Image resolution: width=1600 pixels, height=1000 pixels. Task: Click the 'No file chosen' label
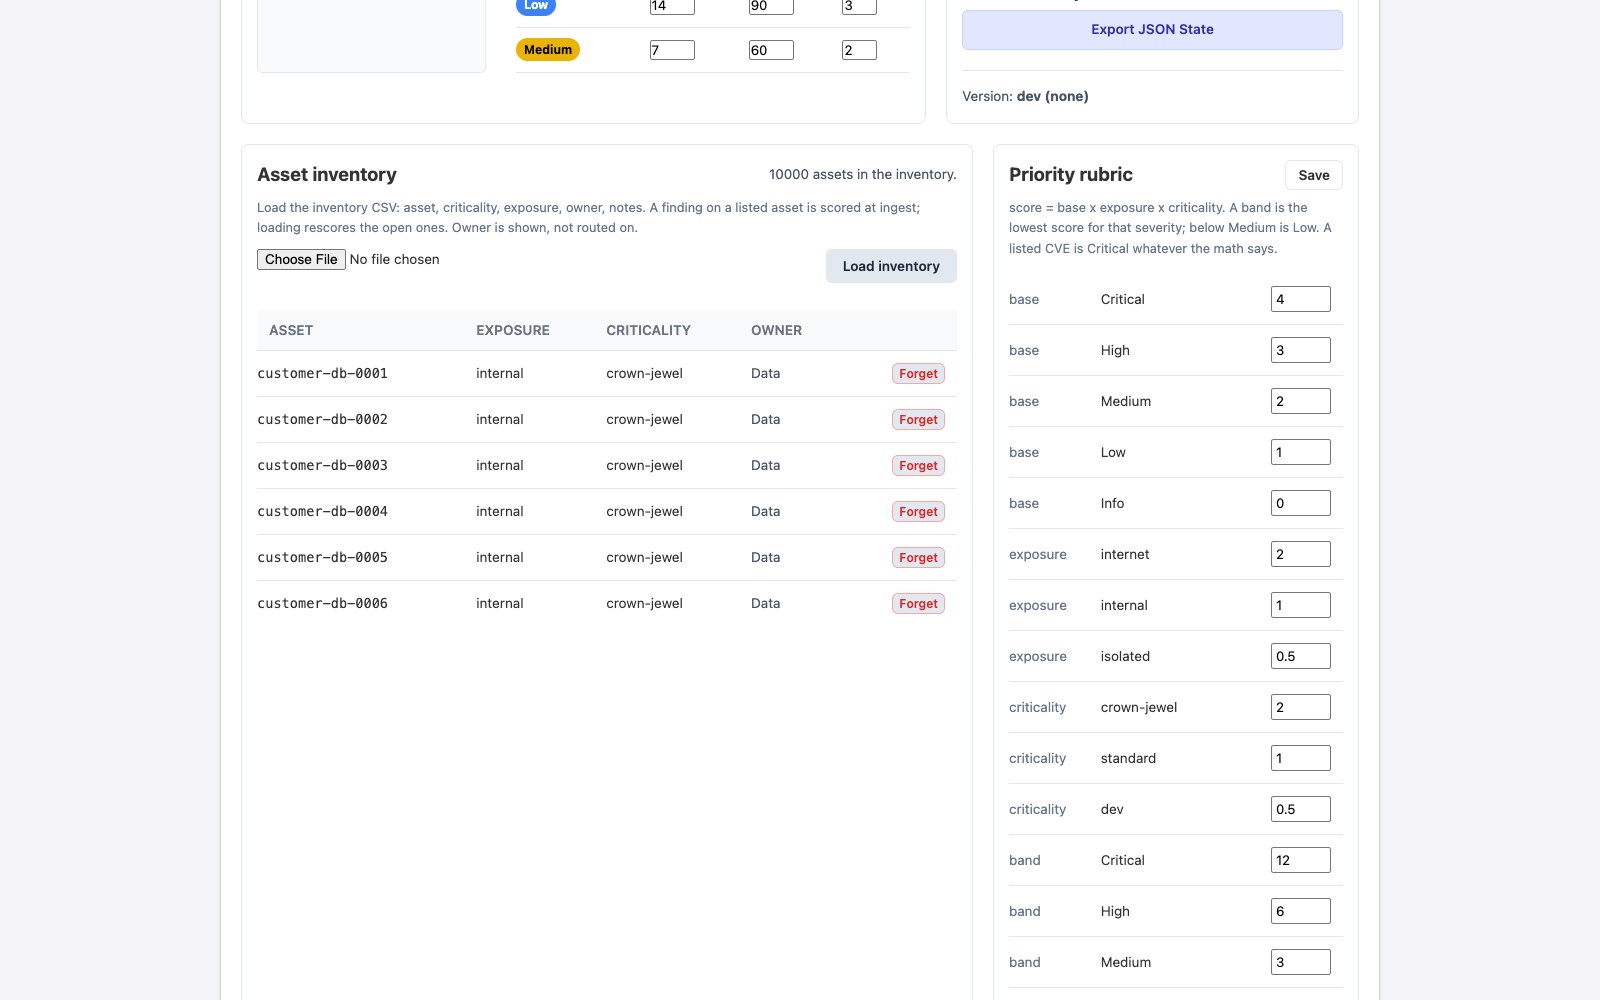pyautogui.click(x=394, y=259)
